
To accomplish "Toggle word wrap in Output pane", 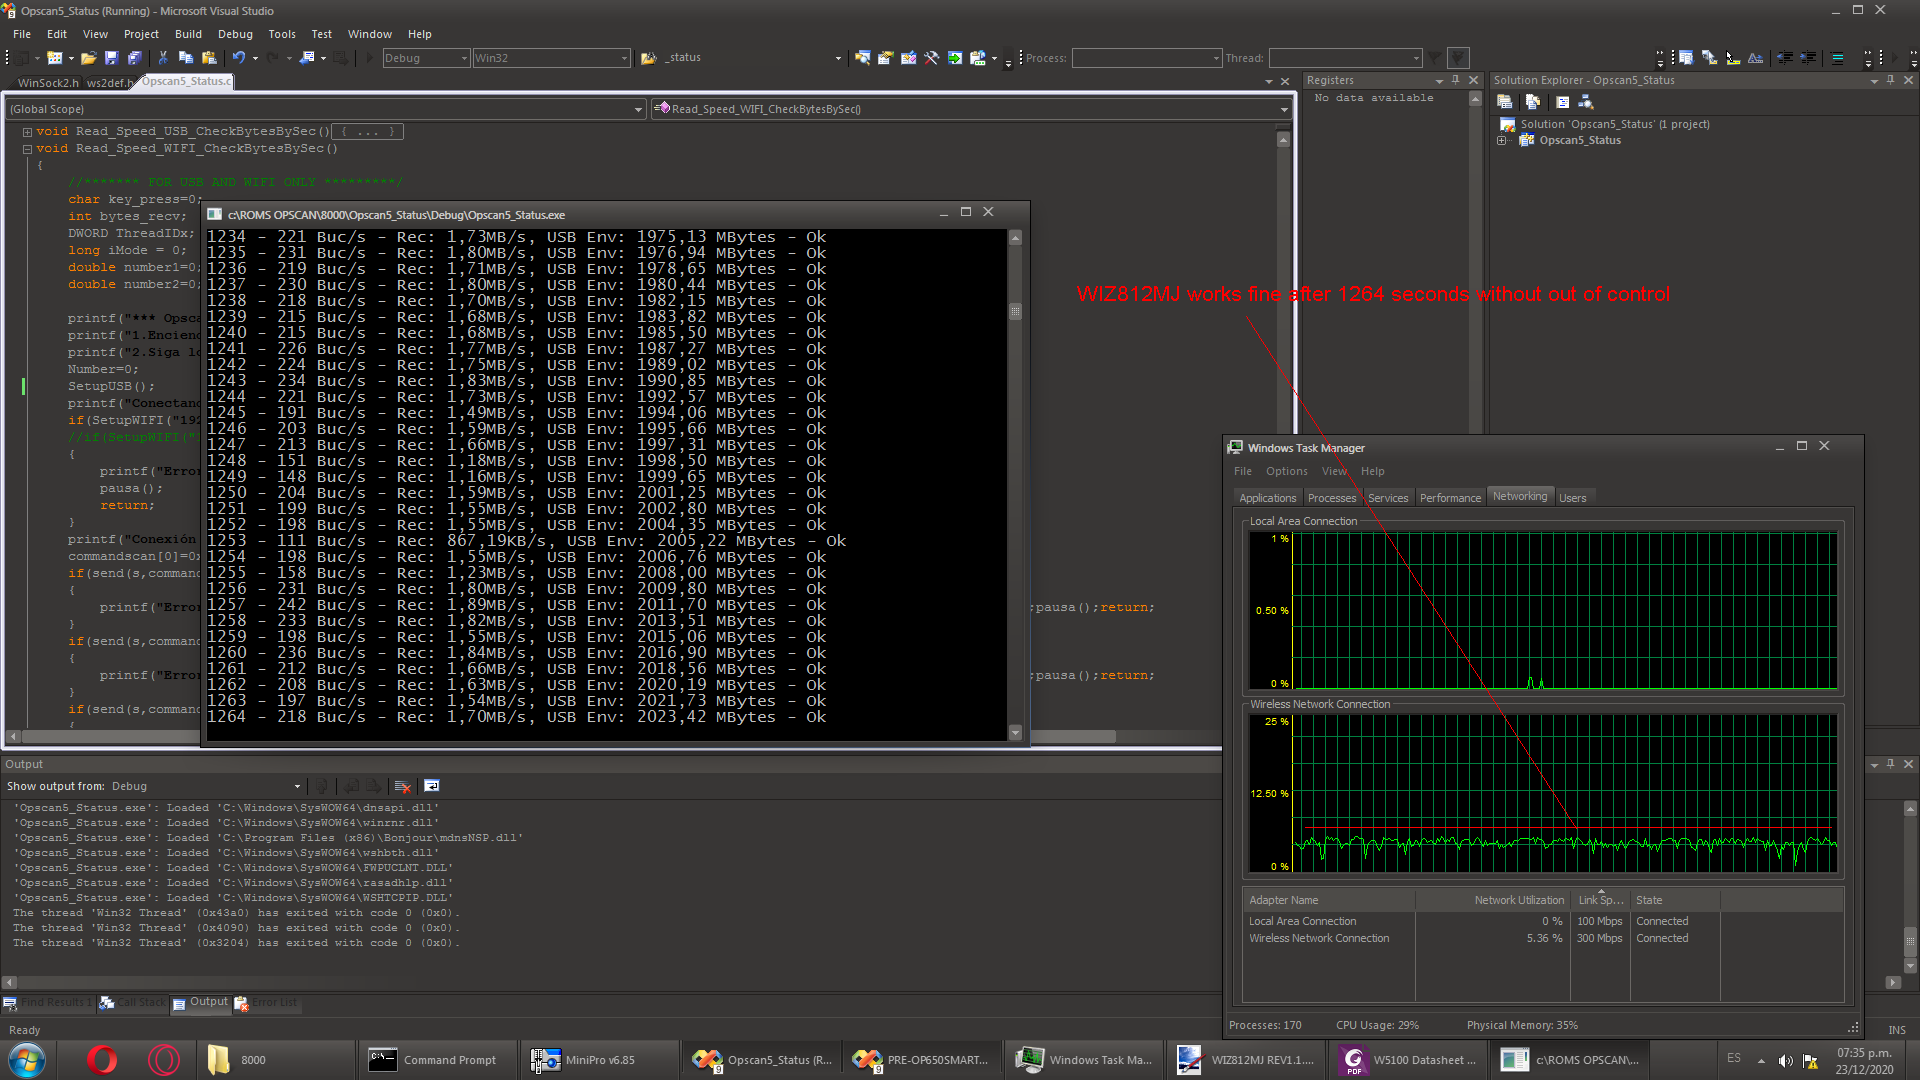I will coord(432,786).
